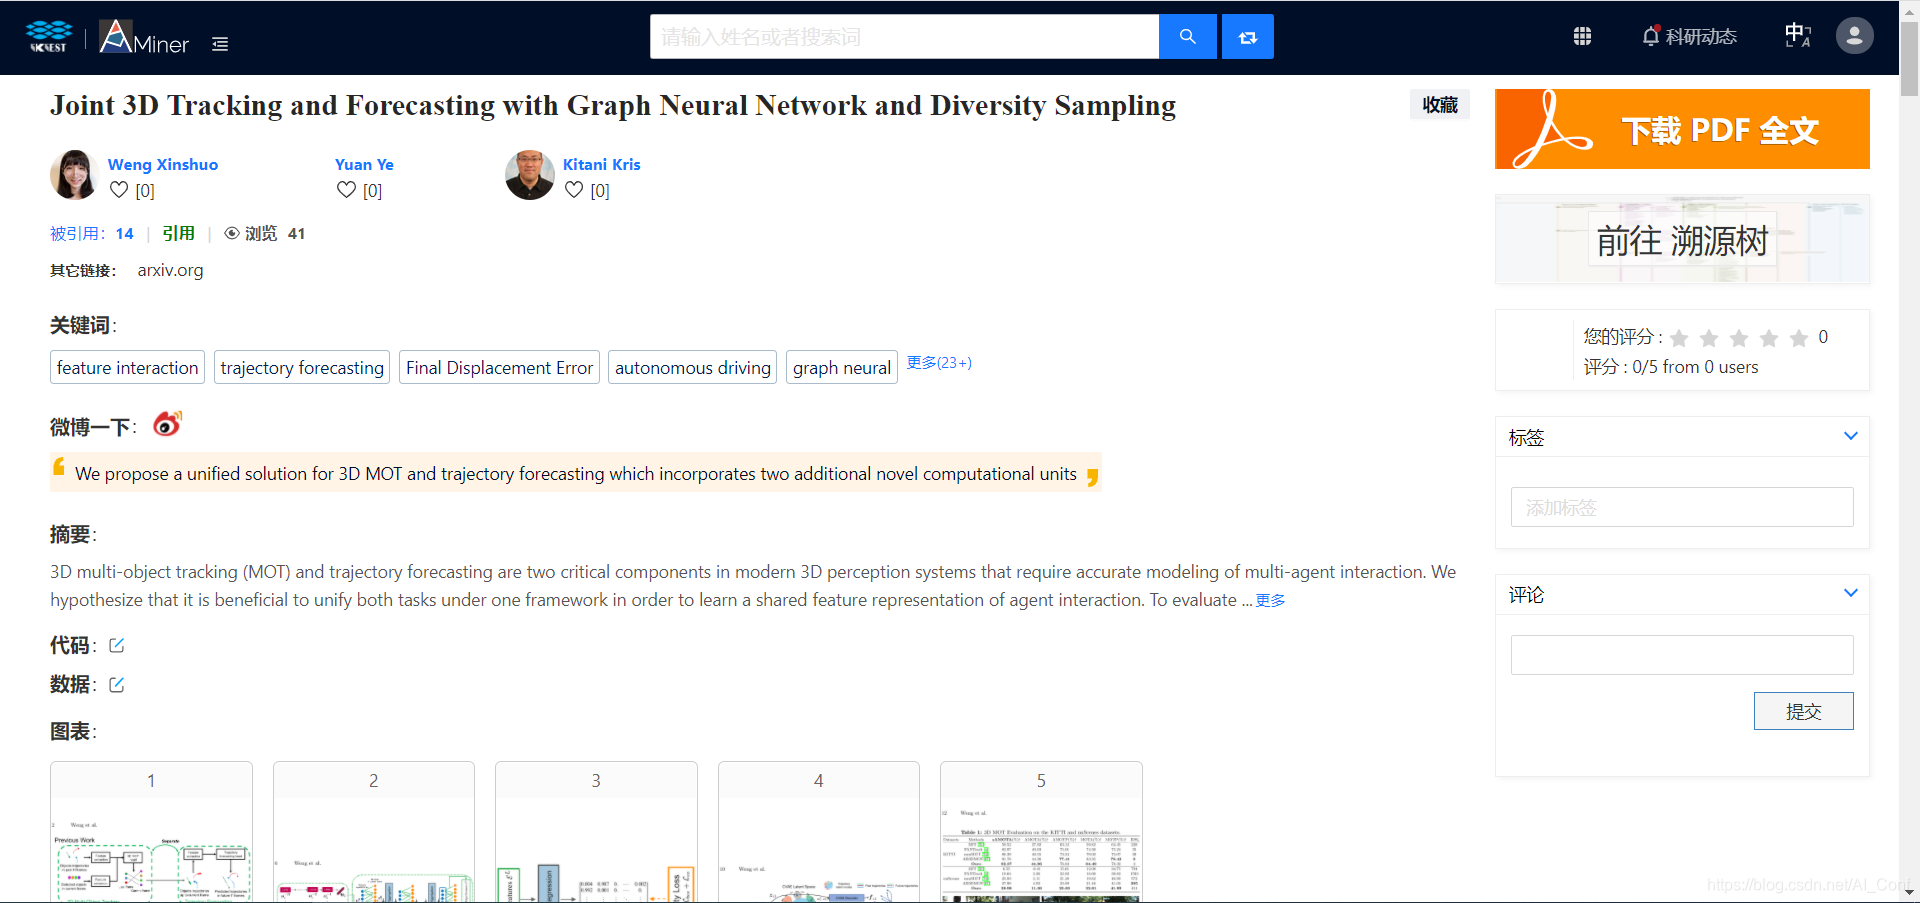Rate the paper four stars

[1769, 338]
